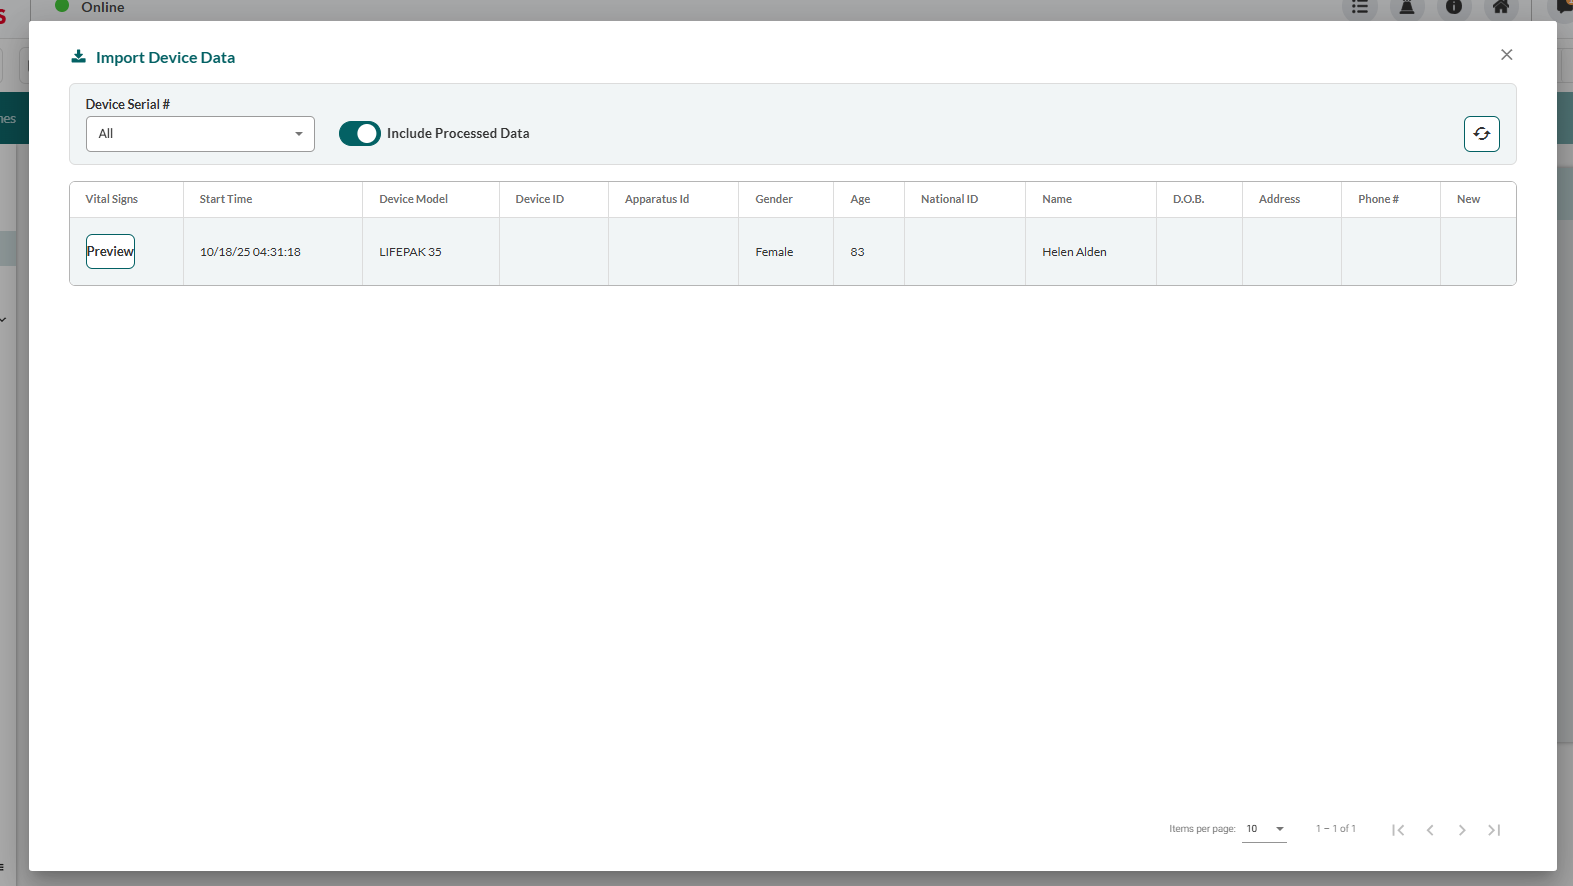Go to the next page of results

1462,830
